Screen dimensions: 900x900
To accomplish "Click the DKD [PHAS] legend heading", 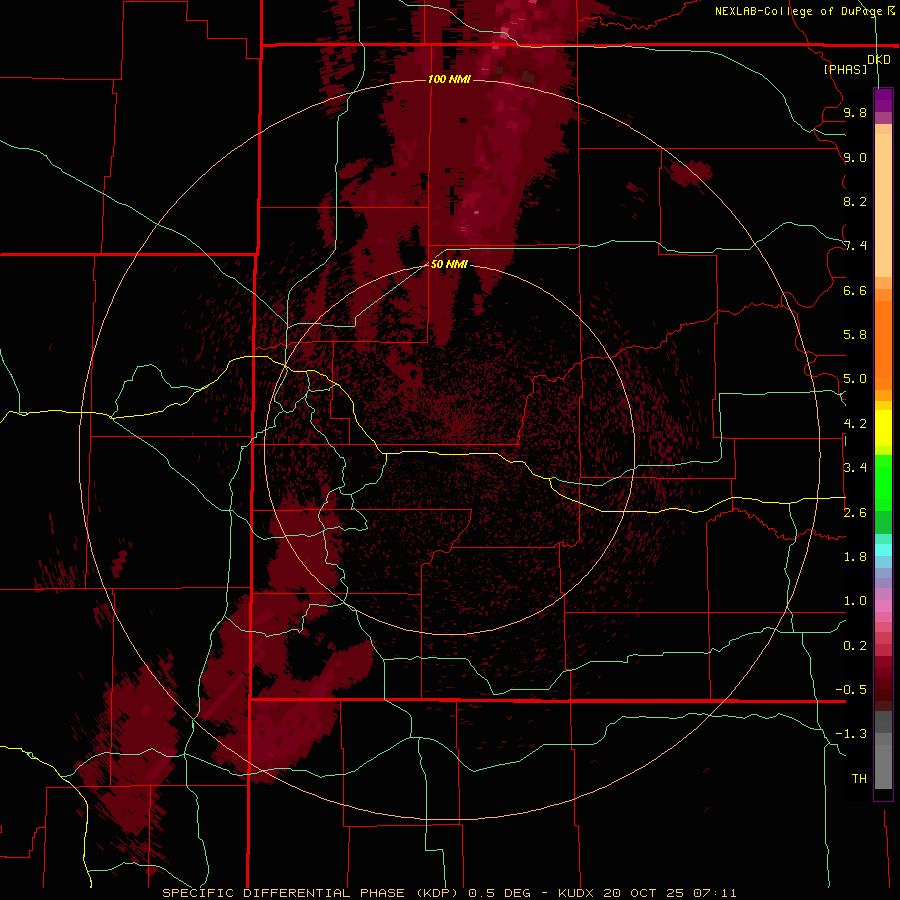I will click(x=856, y=64).
